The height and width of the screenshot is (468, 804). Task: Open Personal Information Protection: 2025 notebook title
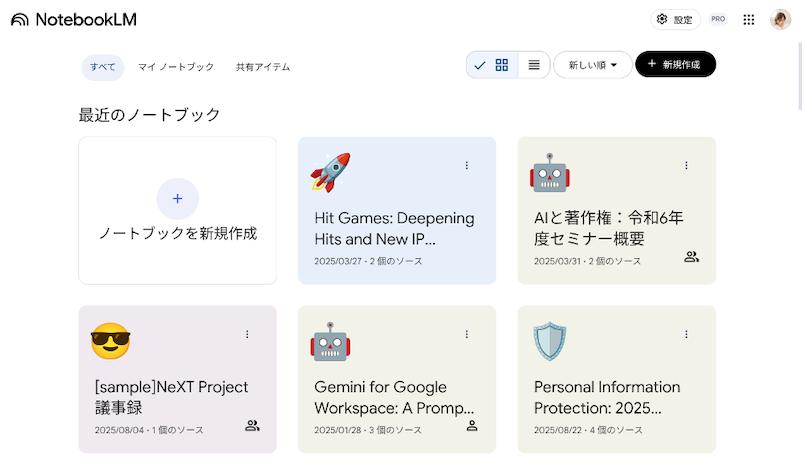607,397
